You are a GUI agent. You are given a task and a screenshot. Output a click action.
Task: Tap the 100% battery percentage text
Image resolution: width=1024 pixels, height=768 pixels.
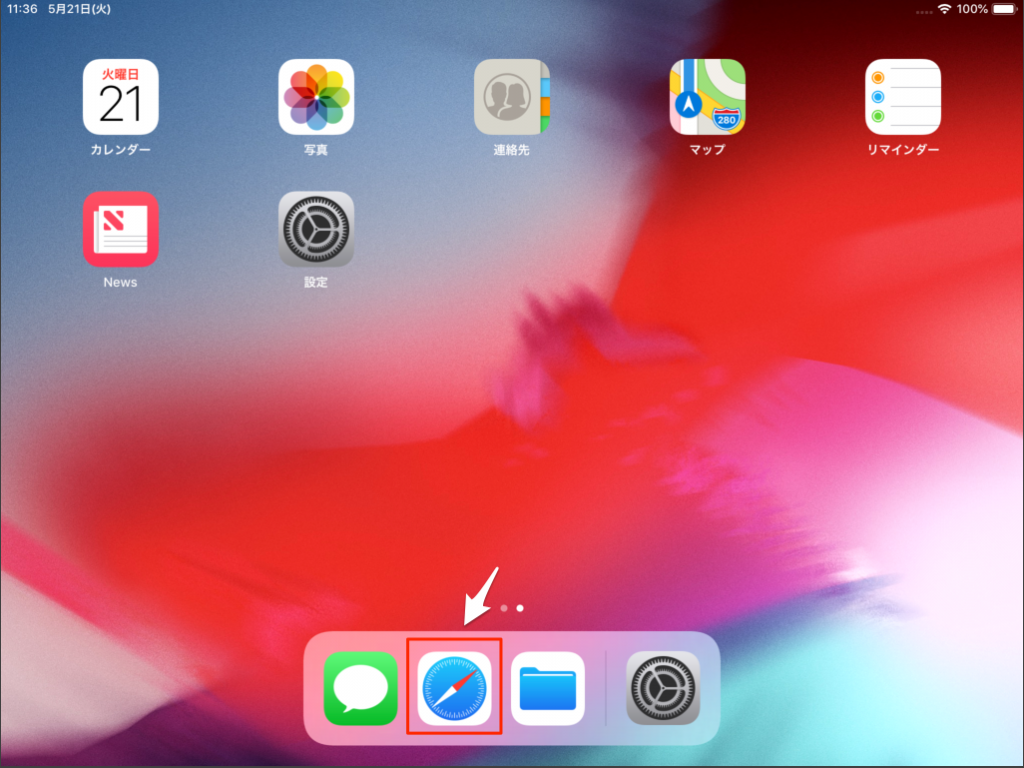click(972, 9)
